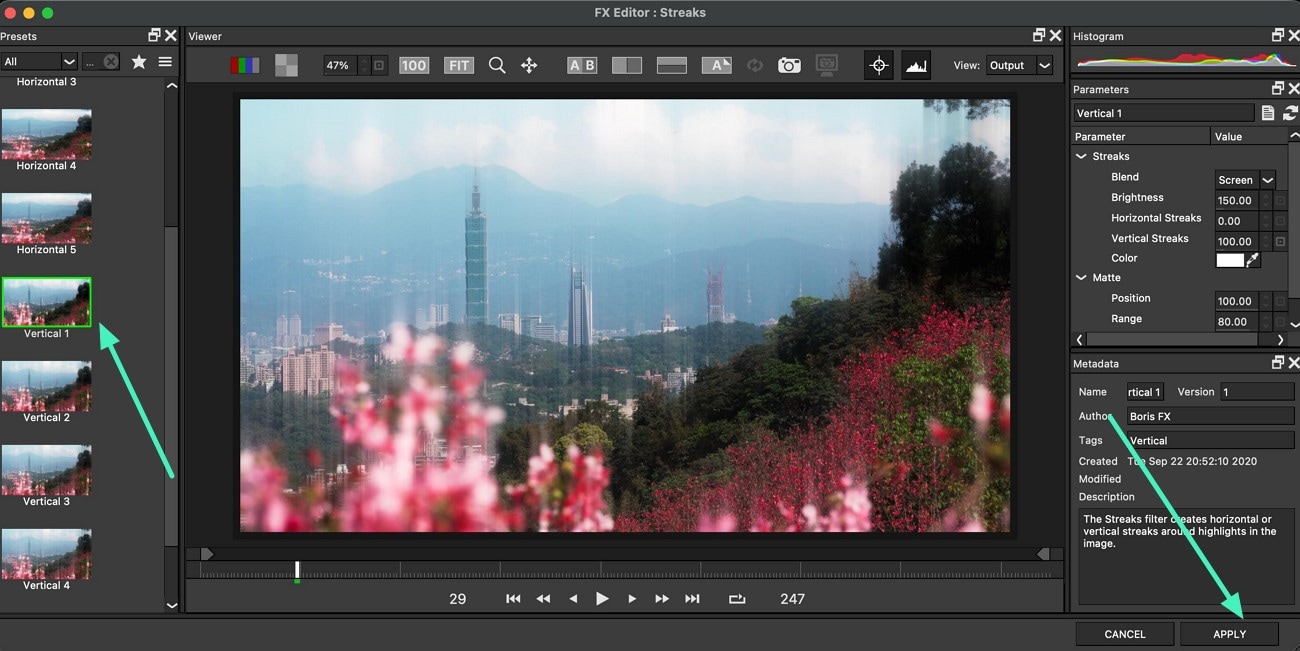Toggle the checkerboard alpha background icon

point(285,65)
